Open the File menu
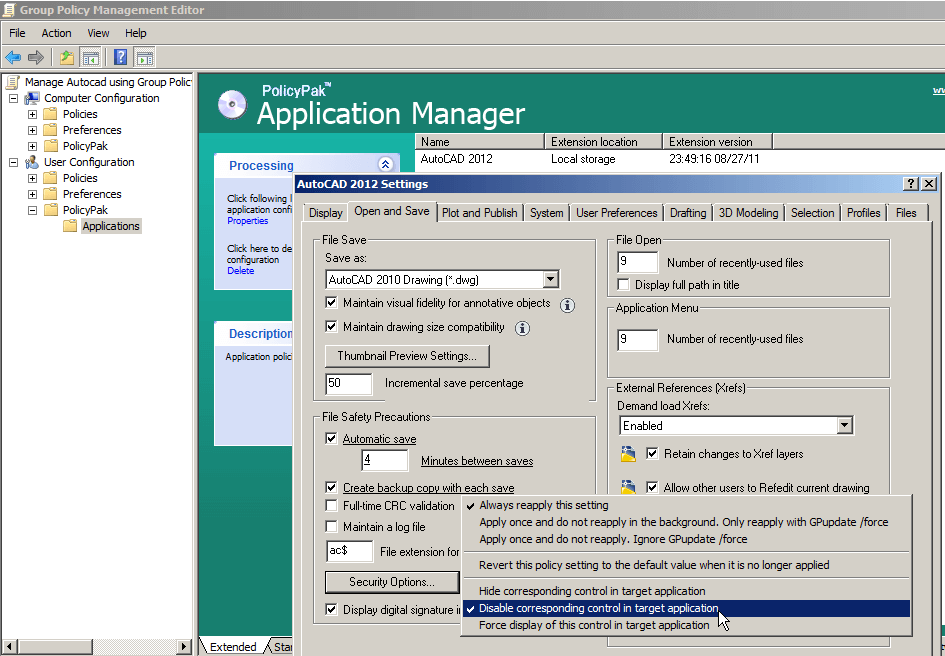Image resolution: width=945 pixels, height=656 pixels. (x=17, y=33)
